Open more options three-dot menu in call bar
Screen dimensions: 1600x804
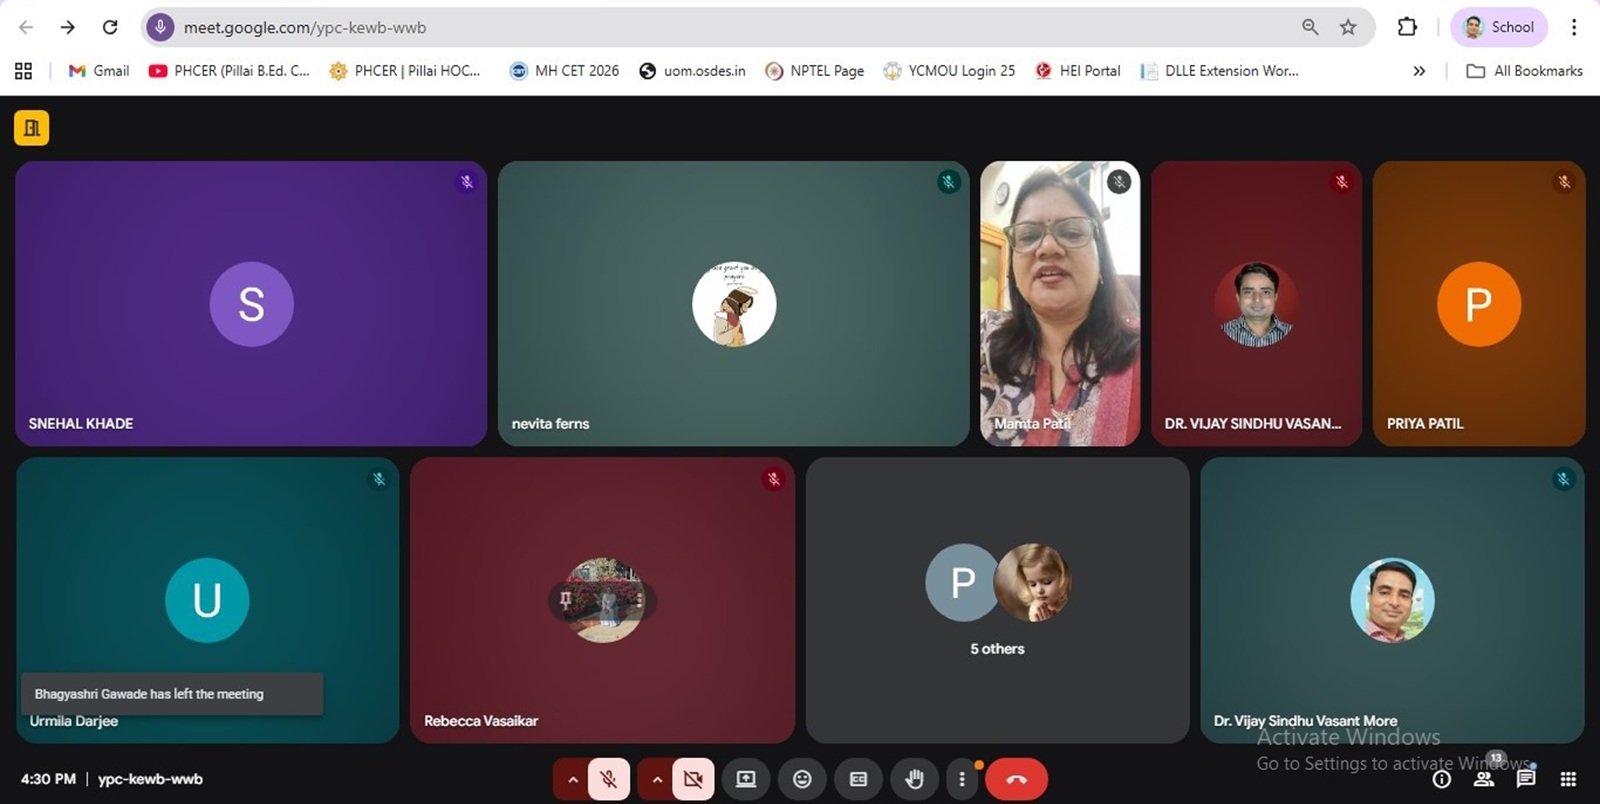pyautogui.click(x=962, y=779)
